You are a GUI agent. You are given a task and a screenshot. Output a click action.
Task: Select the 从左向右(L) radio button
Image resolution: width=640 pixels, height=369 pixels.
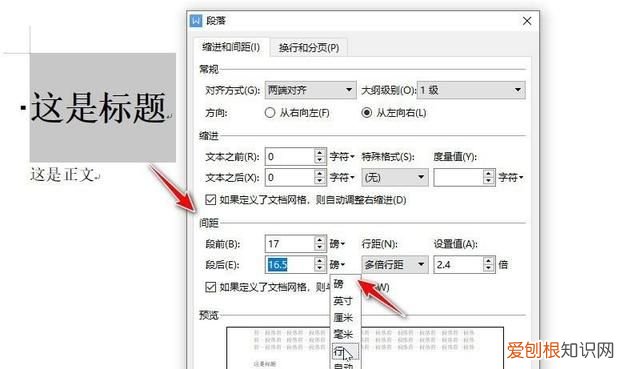pos(367,113)
